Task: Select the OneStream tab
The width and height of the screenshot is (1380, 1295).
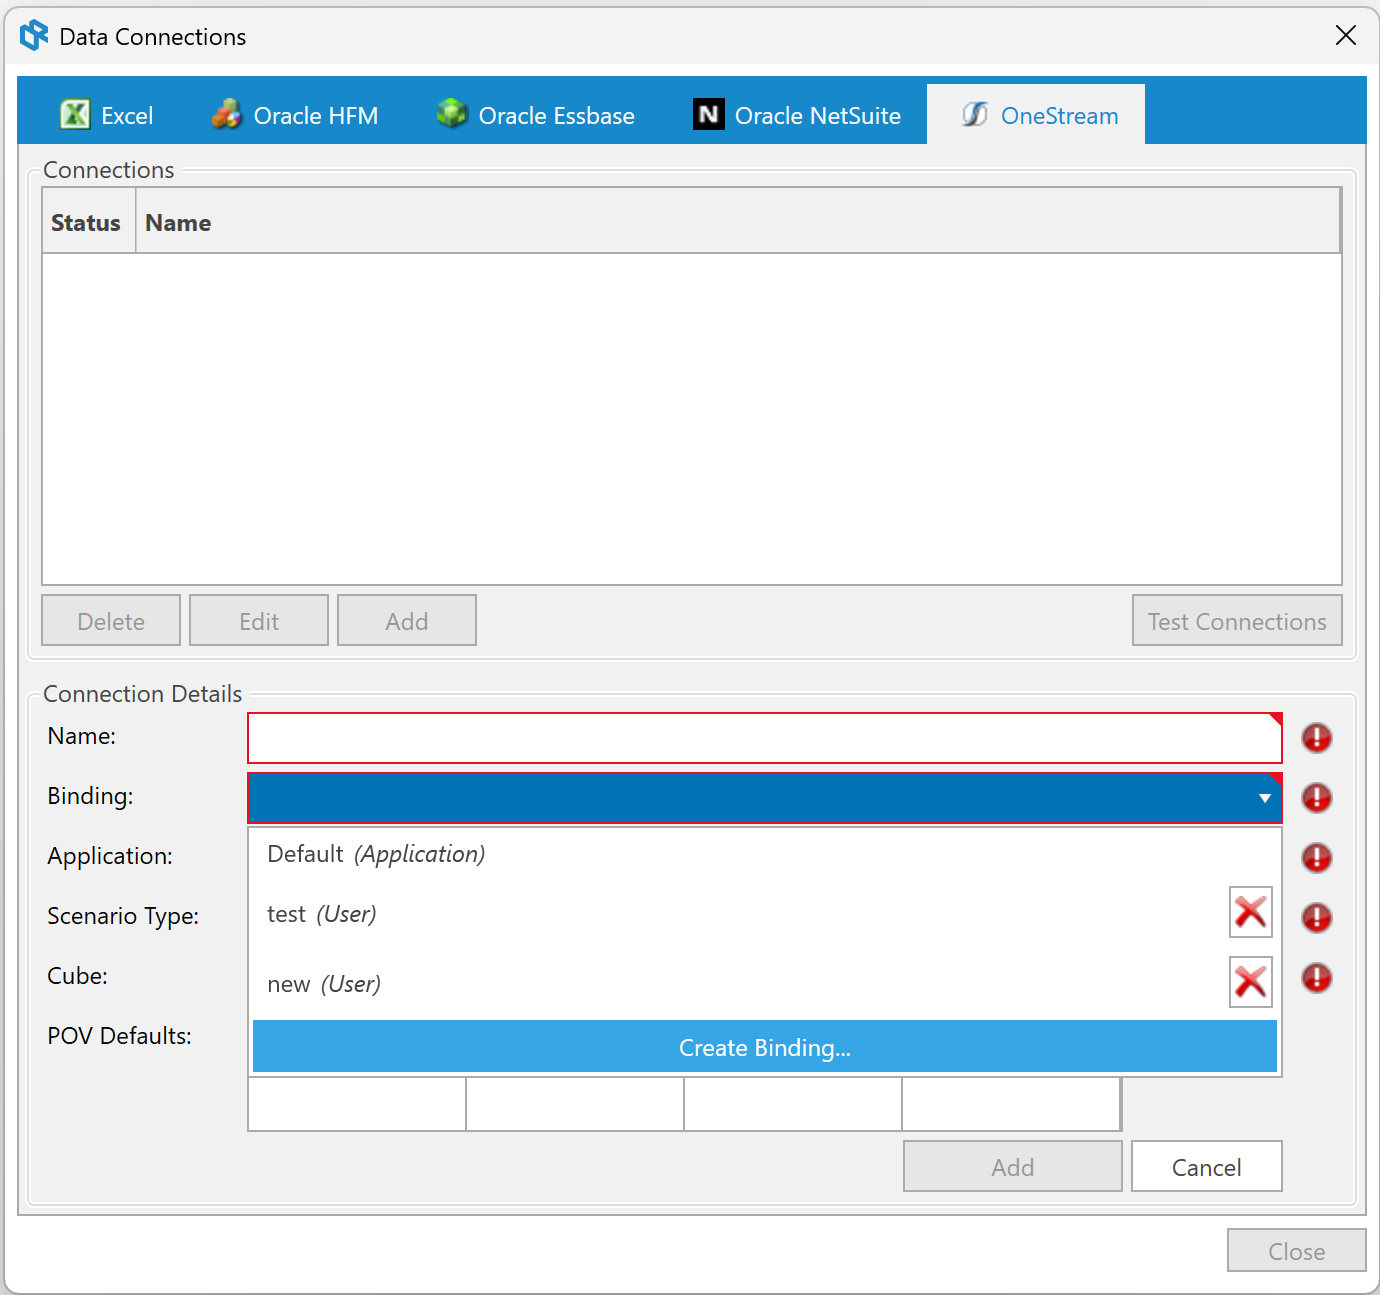Action: [x=1036, y=115]
